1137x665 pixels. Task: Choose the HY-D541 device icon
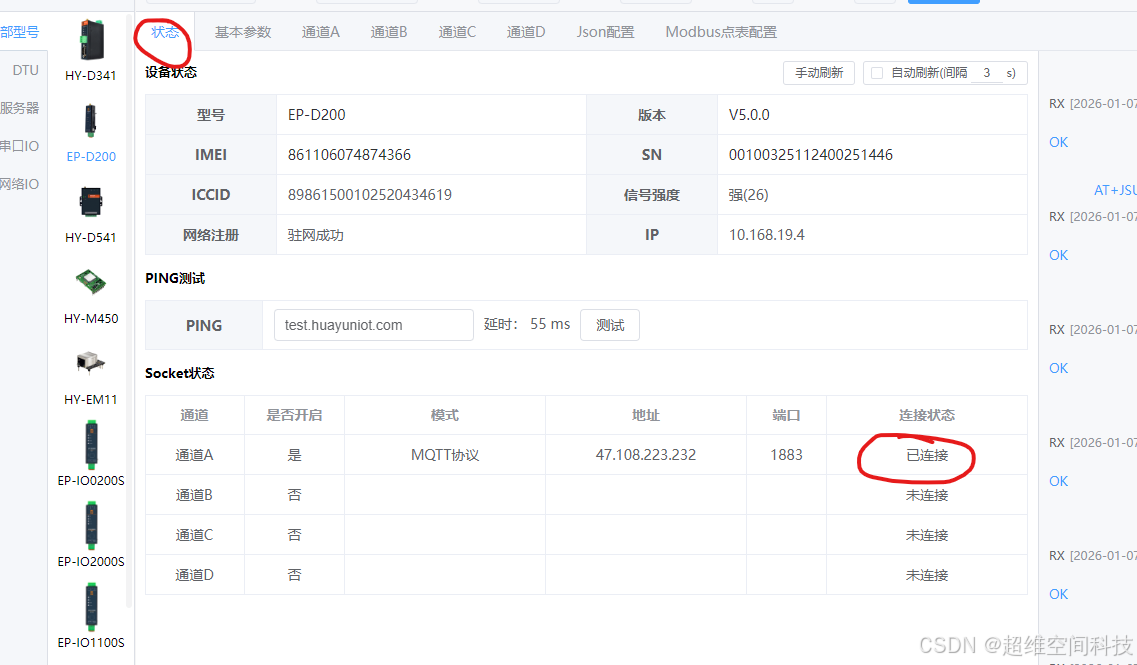[91, 202]
